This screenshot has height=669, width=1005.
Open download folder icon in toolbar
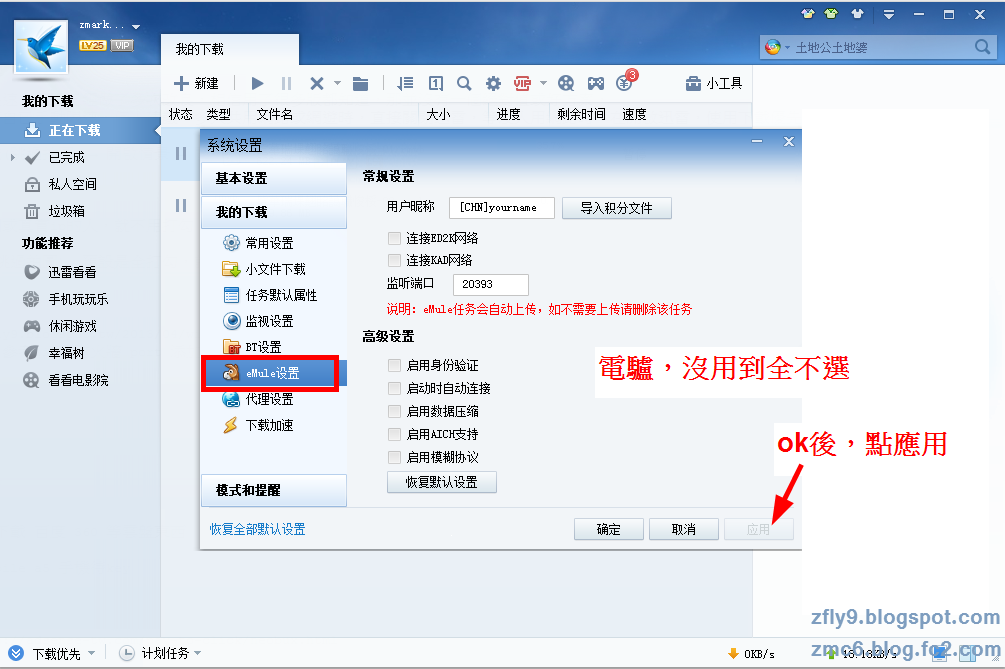[361, 83]
